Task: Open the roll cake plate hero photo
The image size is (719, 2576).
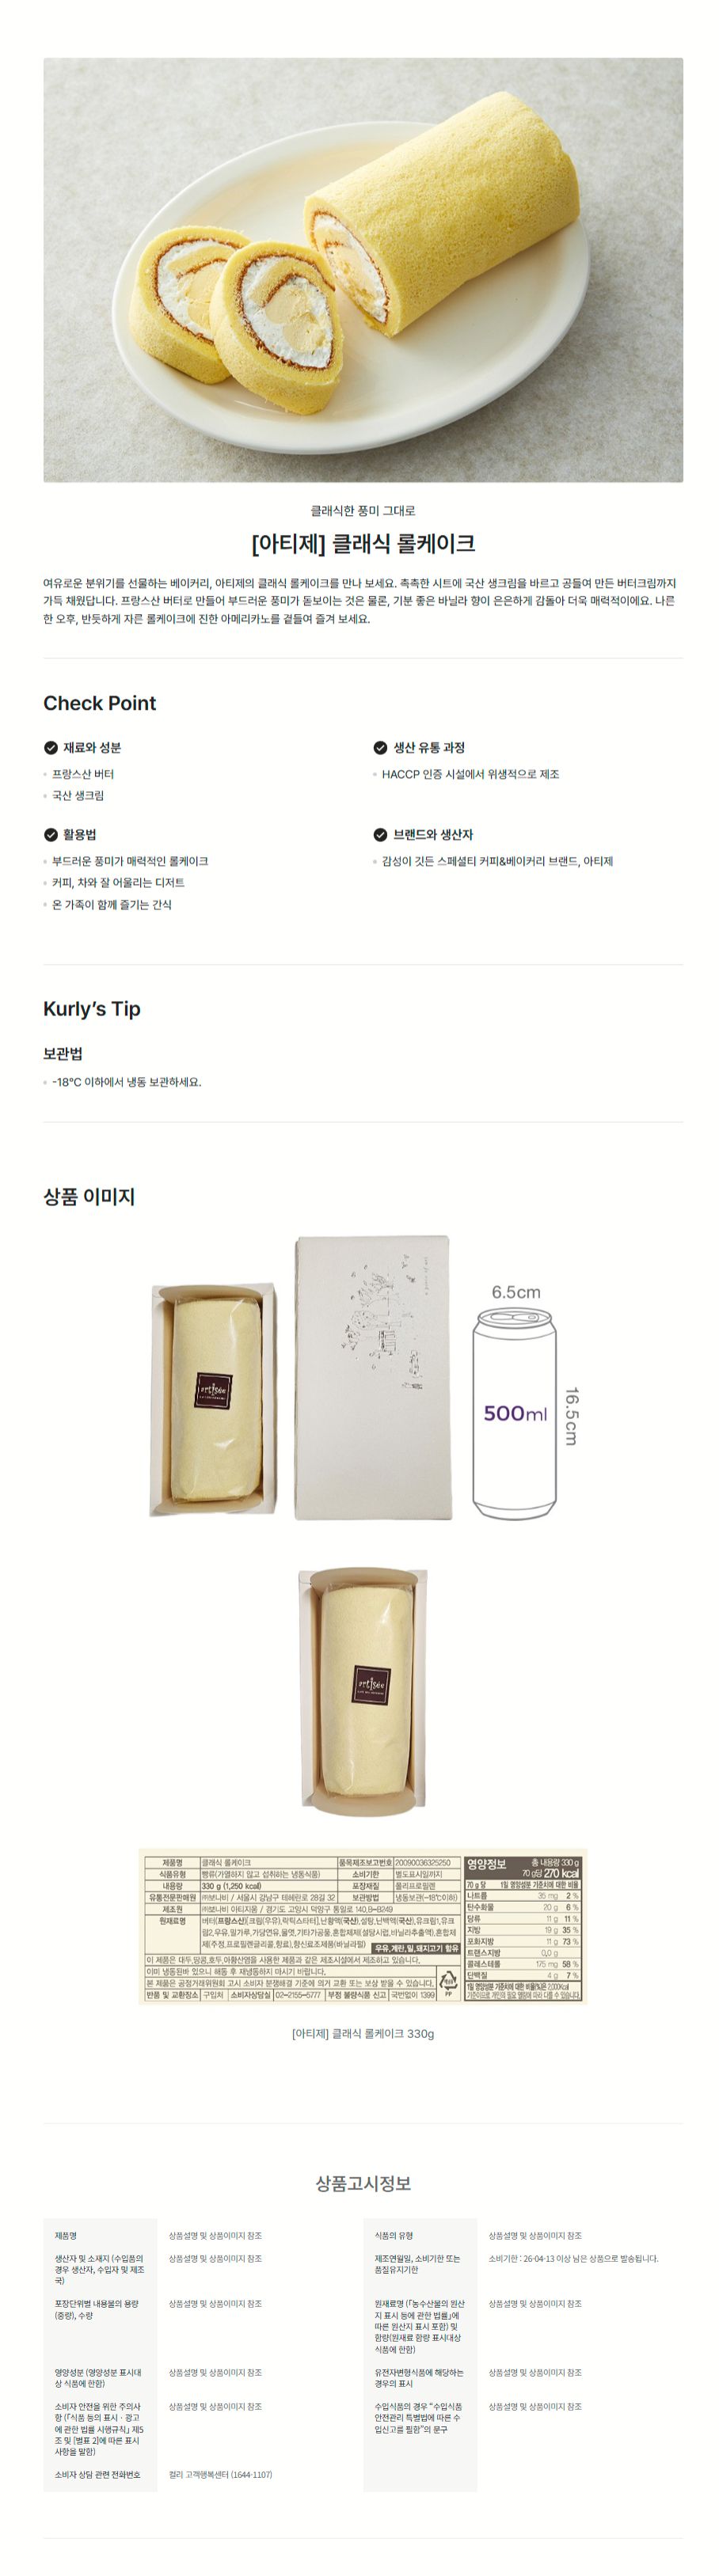Action: pos(363,270)
